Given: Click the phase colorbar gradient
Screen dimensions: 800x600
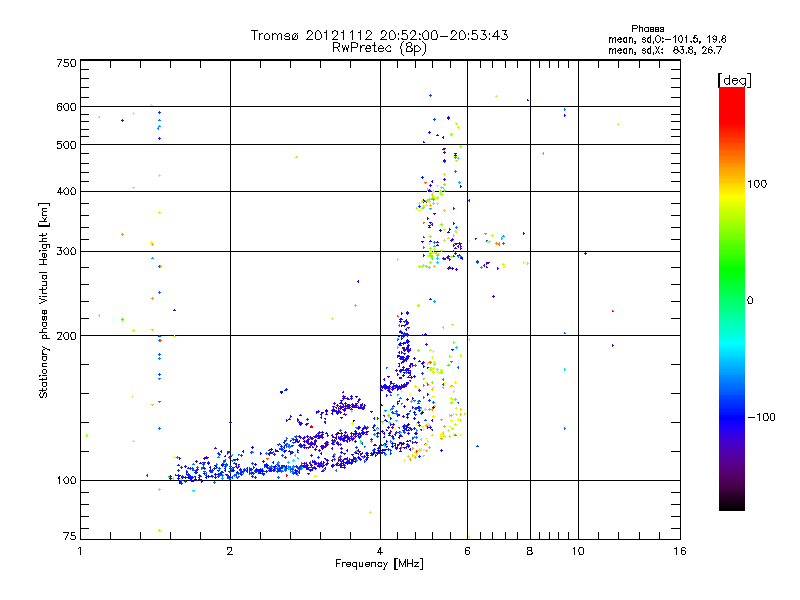Looking at the screenshot, I should [732, 298].
